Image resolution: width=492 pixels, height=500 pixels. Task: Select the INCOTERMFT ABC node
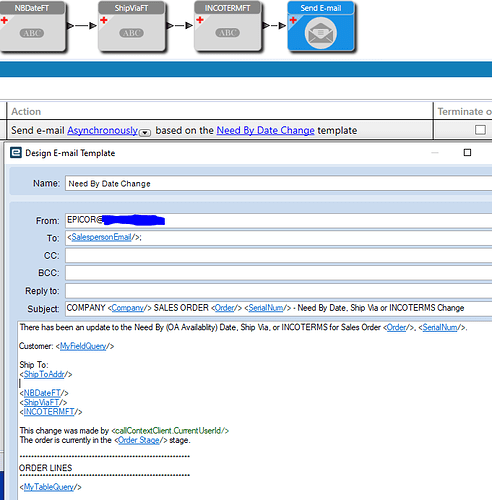coord(227,27)
